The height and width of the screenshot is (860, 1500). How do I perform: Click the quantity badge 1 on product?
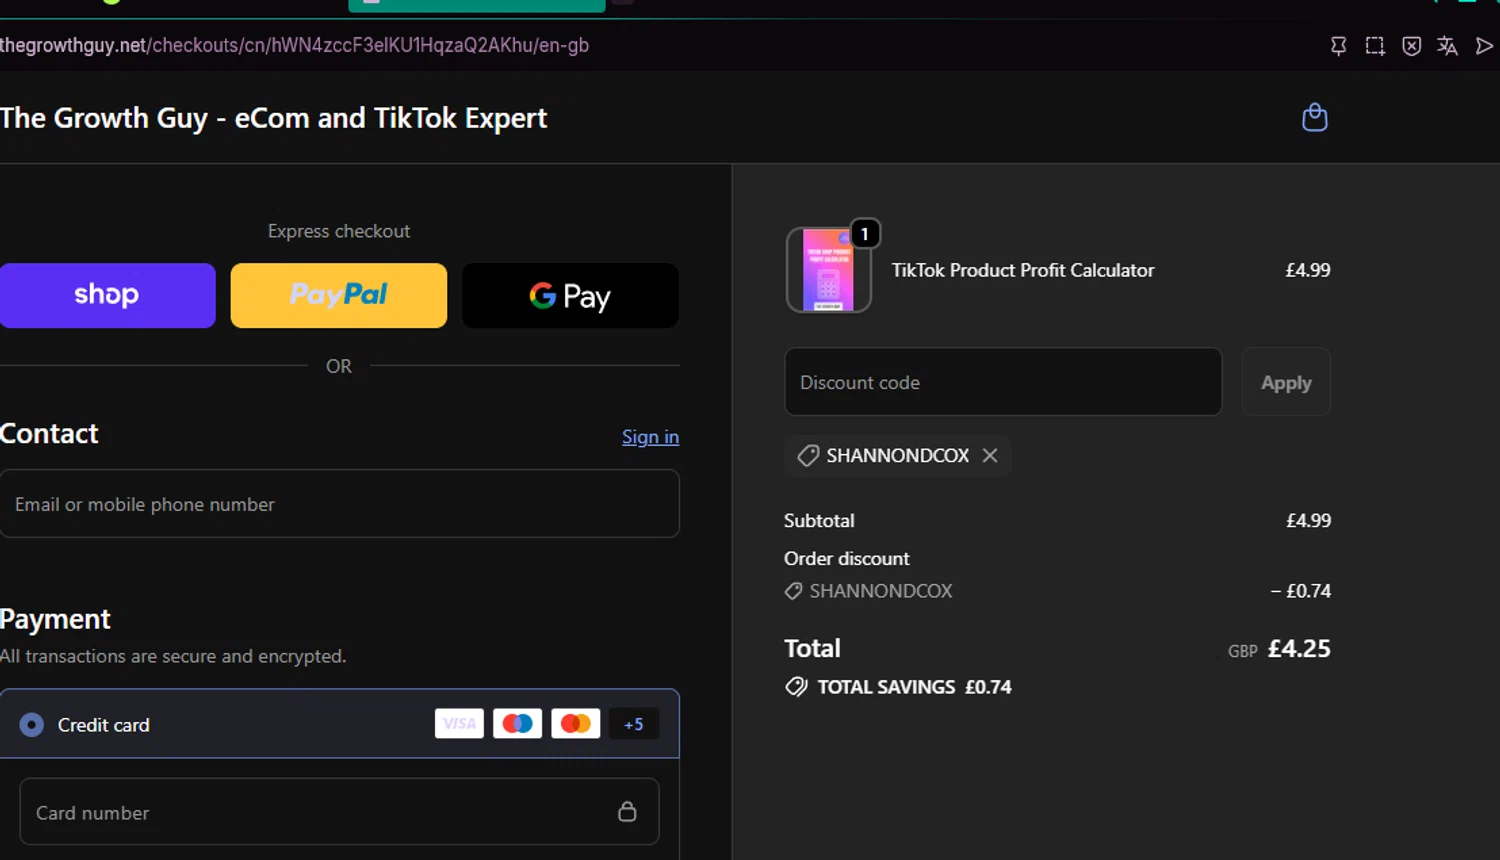pyautogui.click(x=865, y=233)
